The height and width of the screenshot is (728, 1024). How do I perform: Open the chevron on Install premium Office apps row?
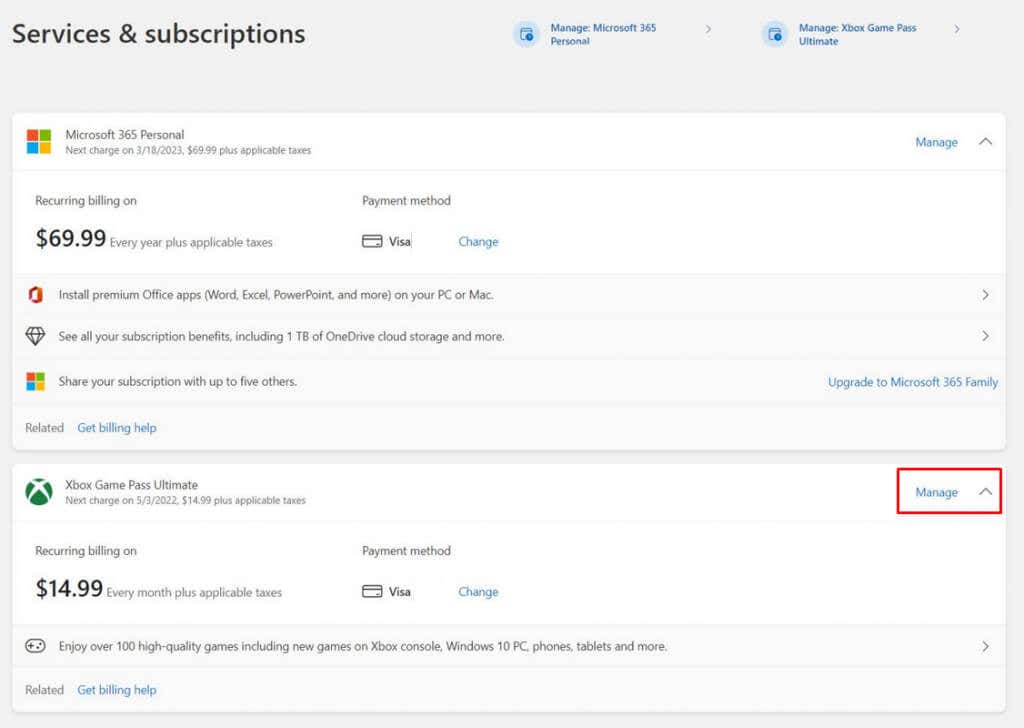(985, 295)
